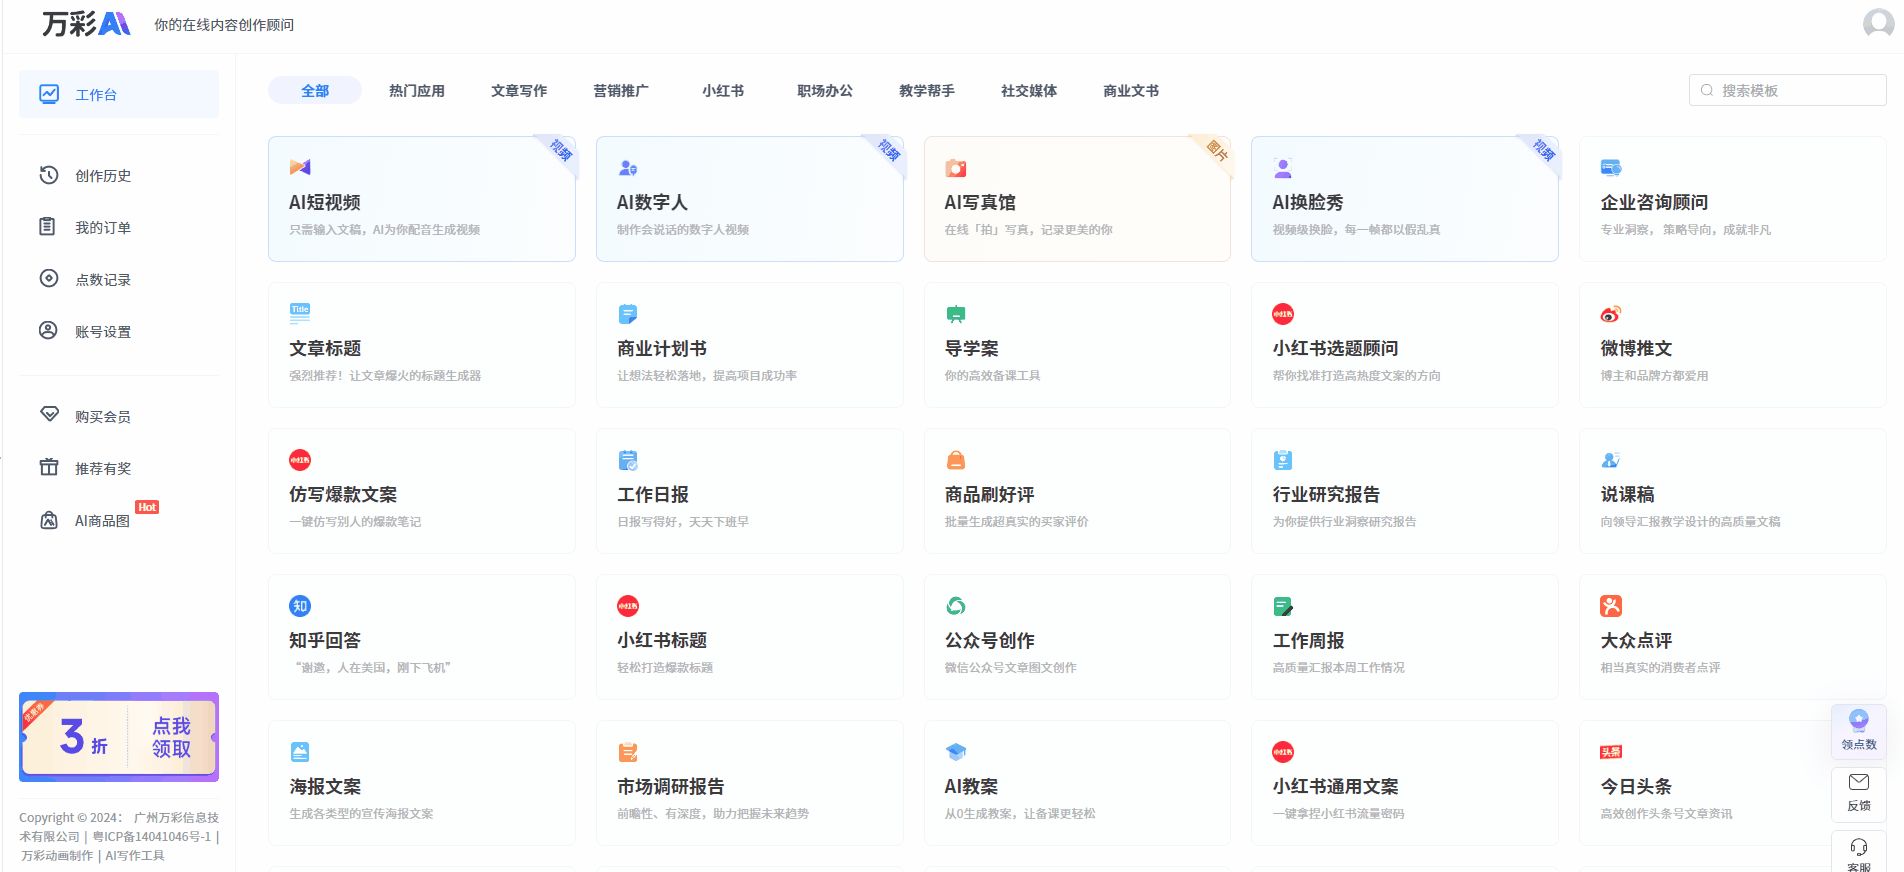Click the 3折 点我领取 banner
The image size is (1904, 872).
(119, 737)
